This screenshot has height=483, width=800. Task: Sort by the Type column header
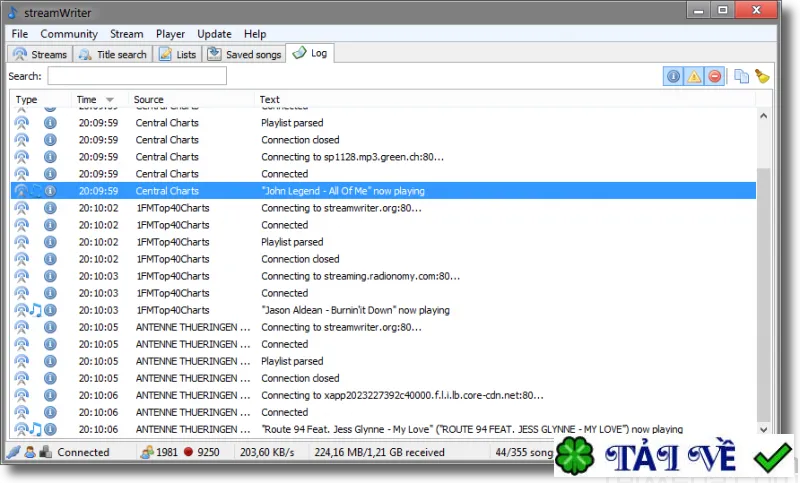(41, 99)
